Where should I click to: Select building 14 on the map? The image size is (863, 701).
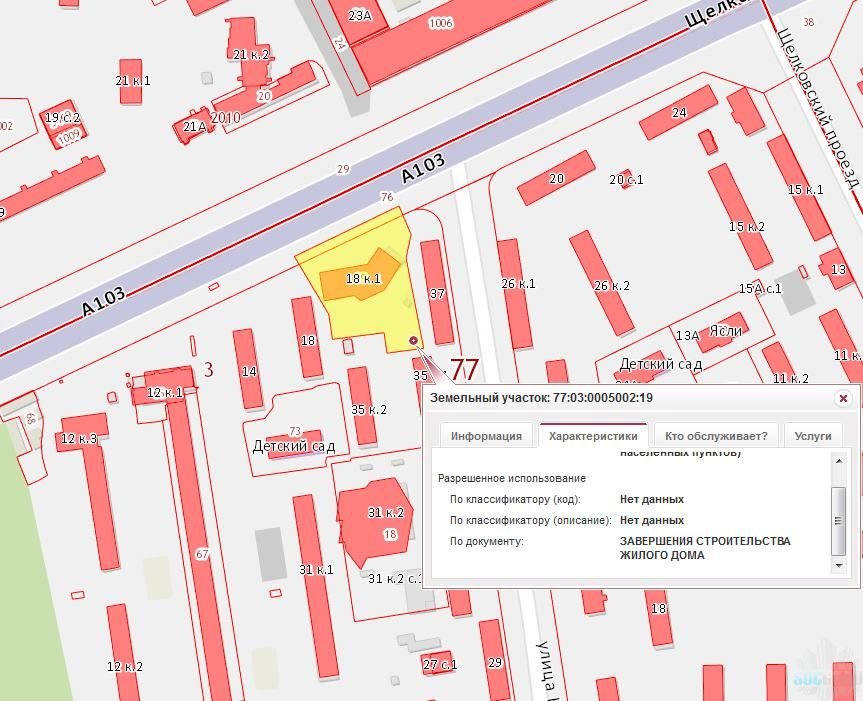(248, 369)
